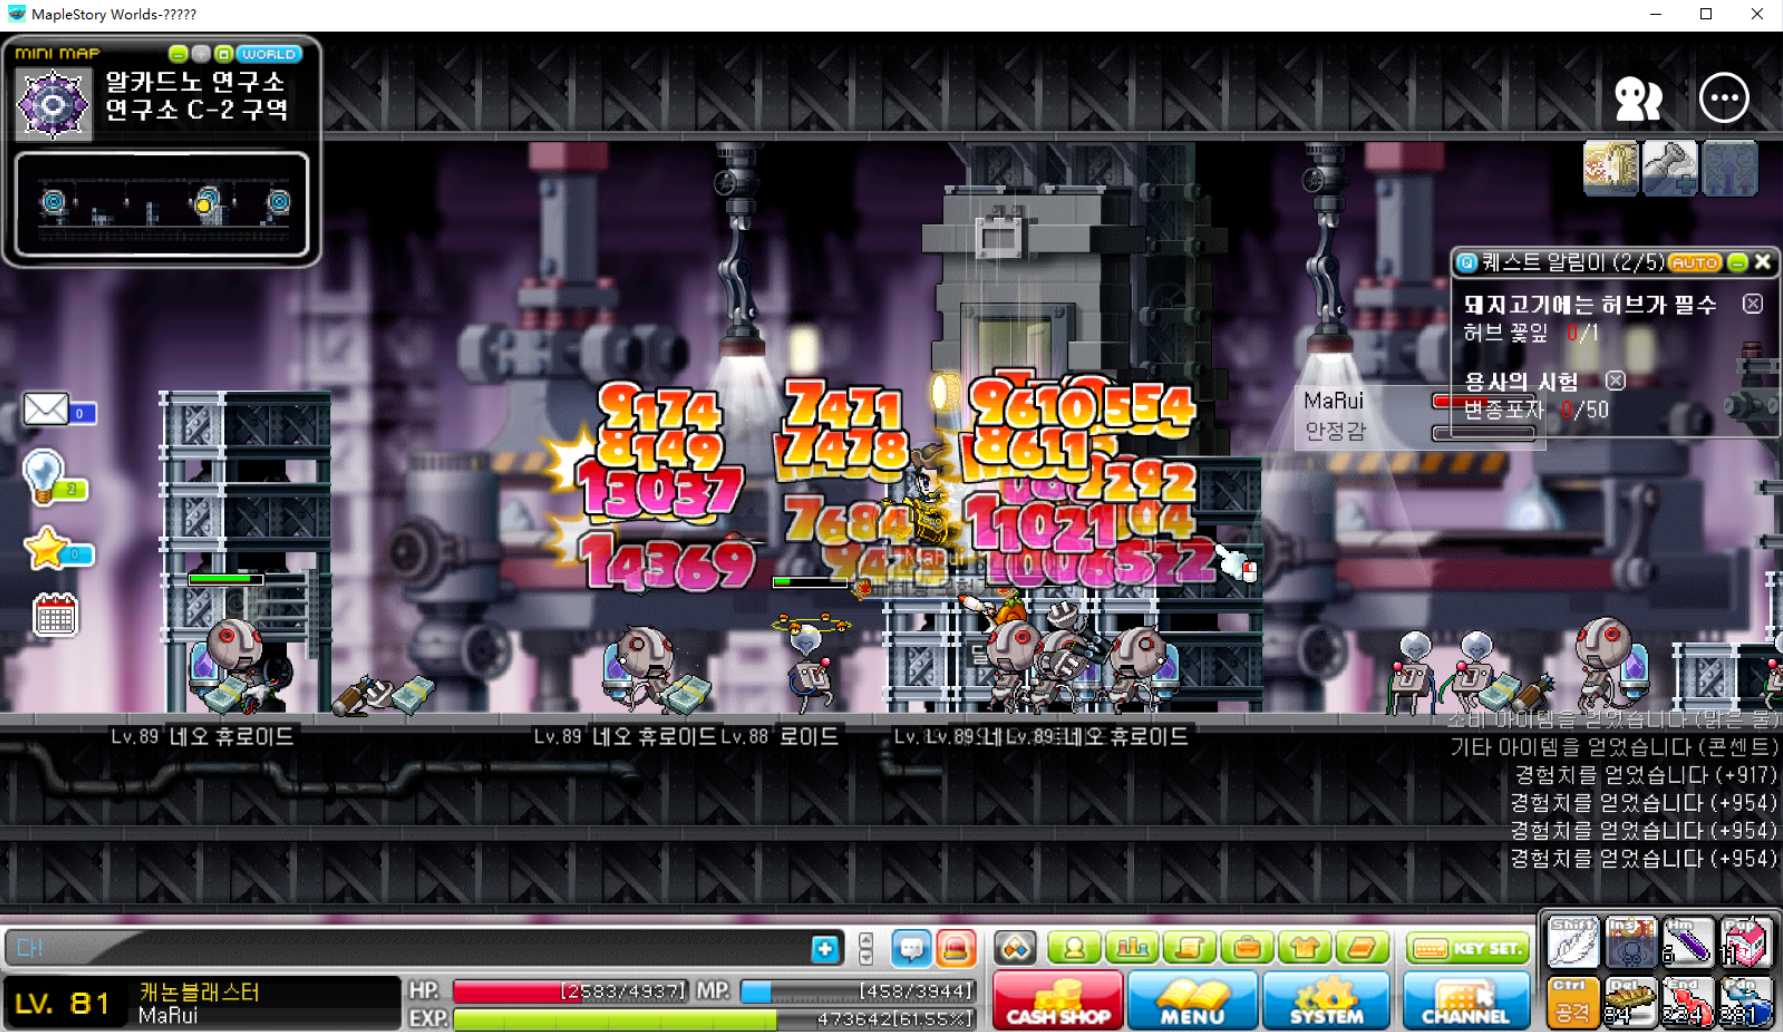Toggle the AUTO quest alarm button
Screen dimensions: 1783x1032
pyautogui.click(x=1694, y=262)
